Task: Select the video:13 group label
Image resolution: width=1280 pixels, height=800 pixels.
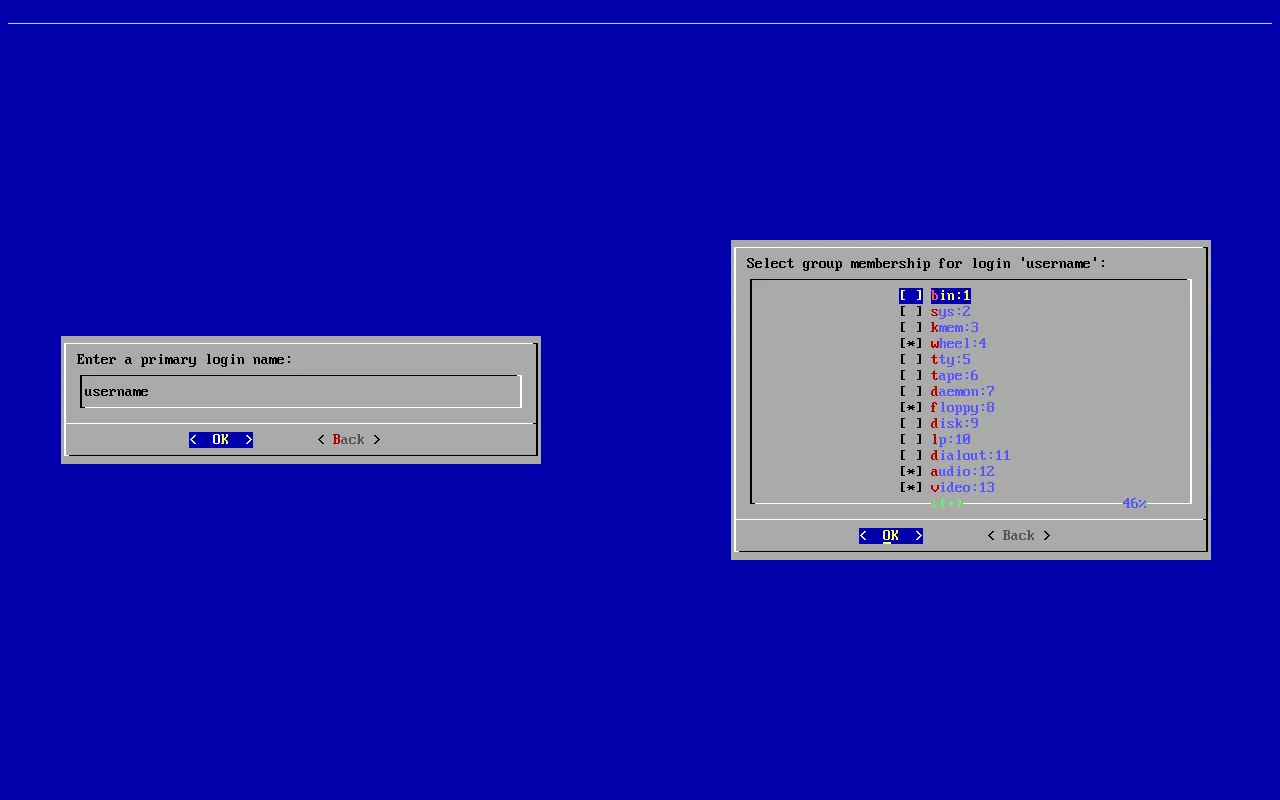Action: [x=963, y=488]
